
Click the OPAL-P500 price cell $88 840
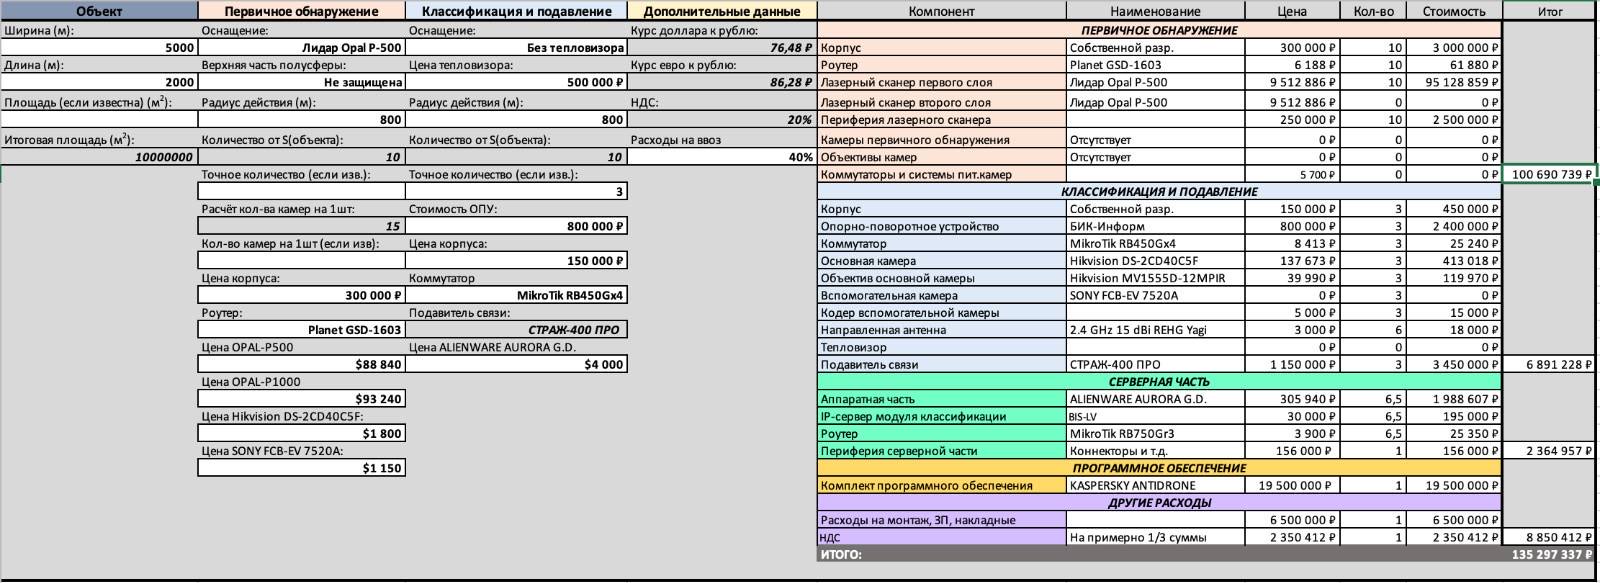tap(302, 365)
